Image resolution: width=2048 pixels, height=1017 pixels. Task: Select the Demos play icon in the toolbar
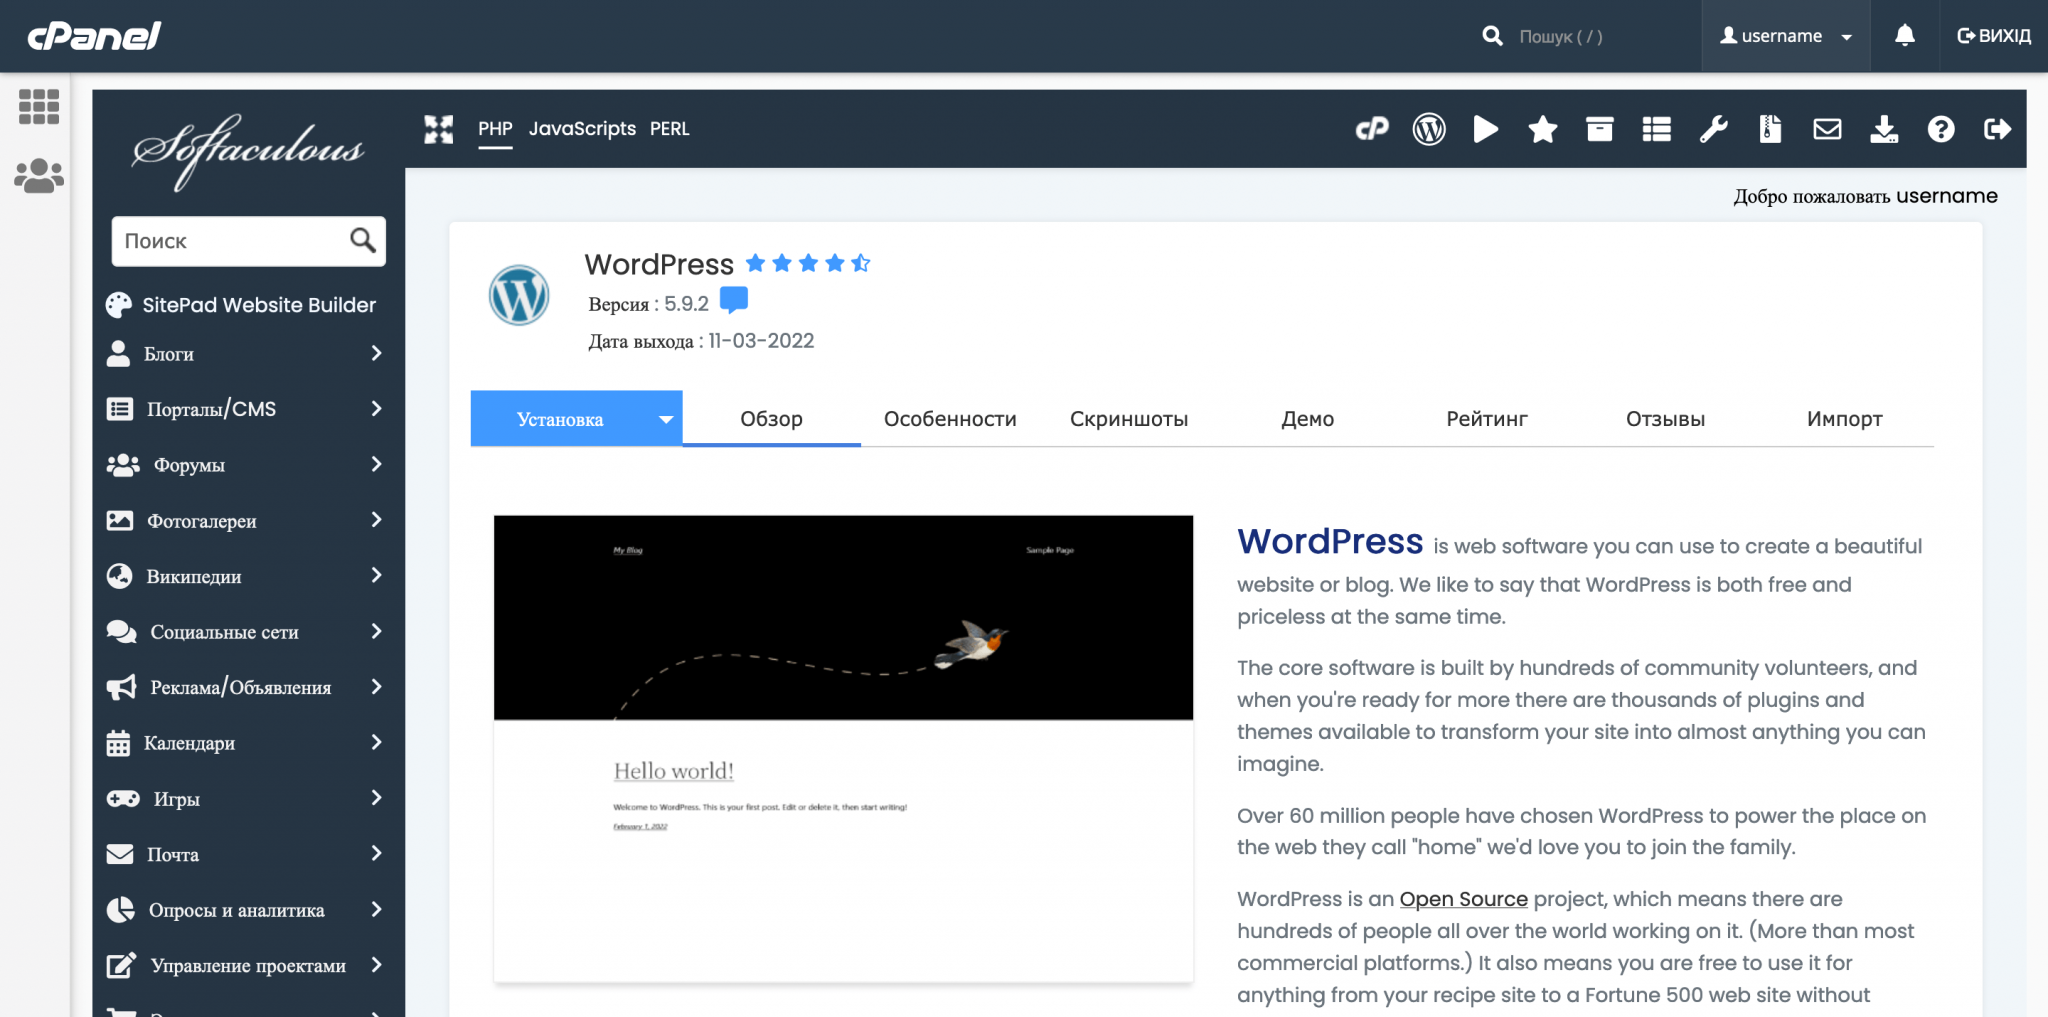point(1485,128)
